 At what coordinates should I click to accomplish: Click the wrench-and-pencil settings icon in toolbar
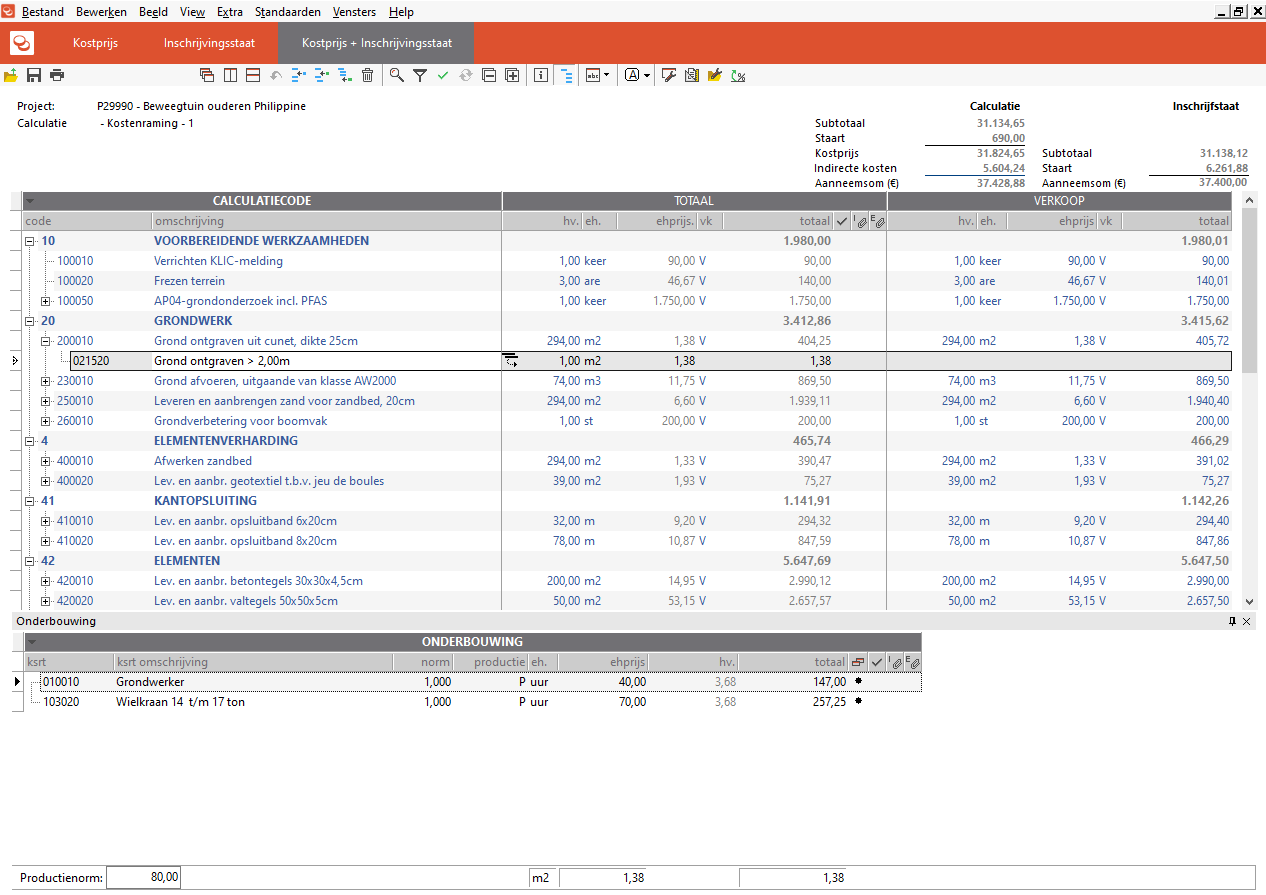pyautogui.click(x=668, y=75)
